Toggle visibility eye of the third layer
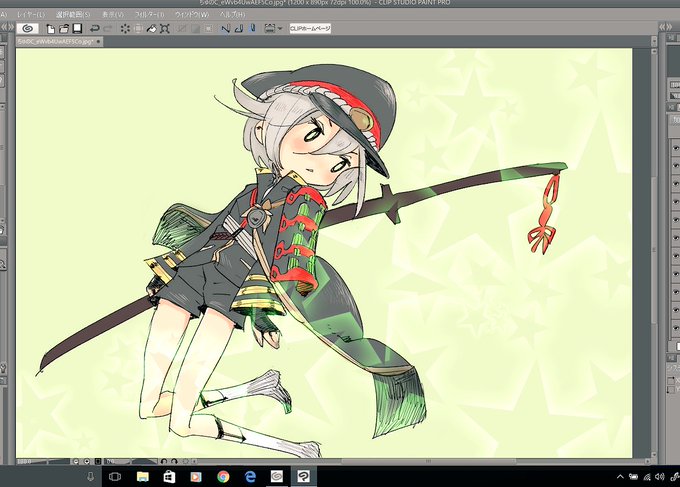Screen dimensions: 680x487 (676, 184)
